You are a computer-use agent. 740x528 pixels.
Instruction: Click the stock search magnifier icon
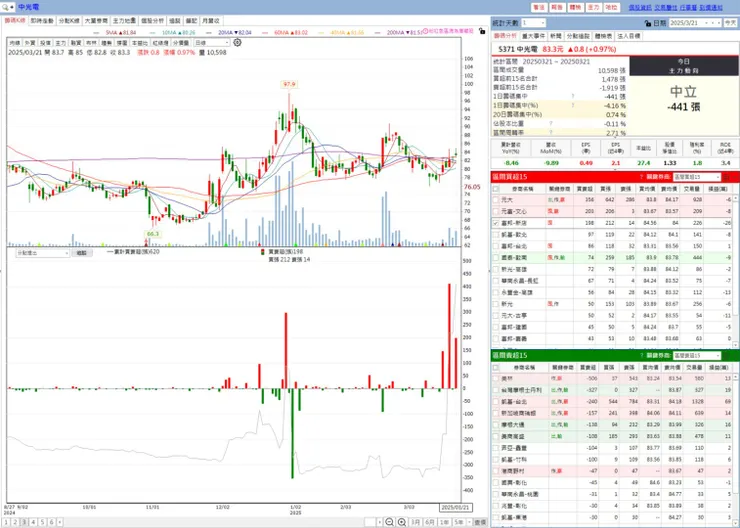point(5,7)
